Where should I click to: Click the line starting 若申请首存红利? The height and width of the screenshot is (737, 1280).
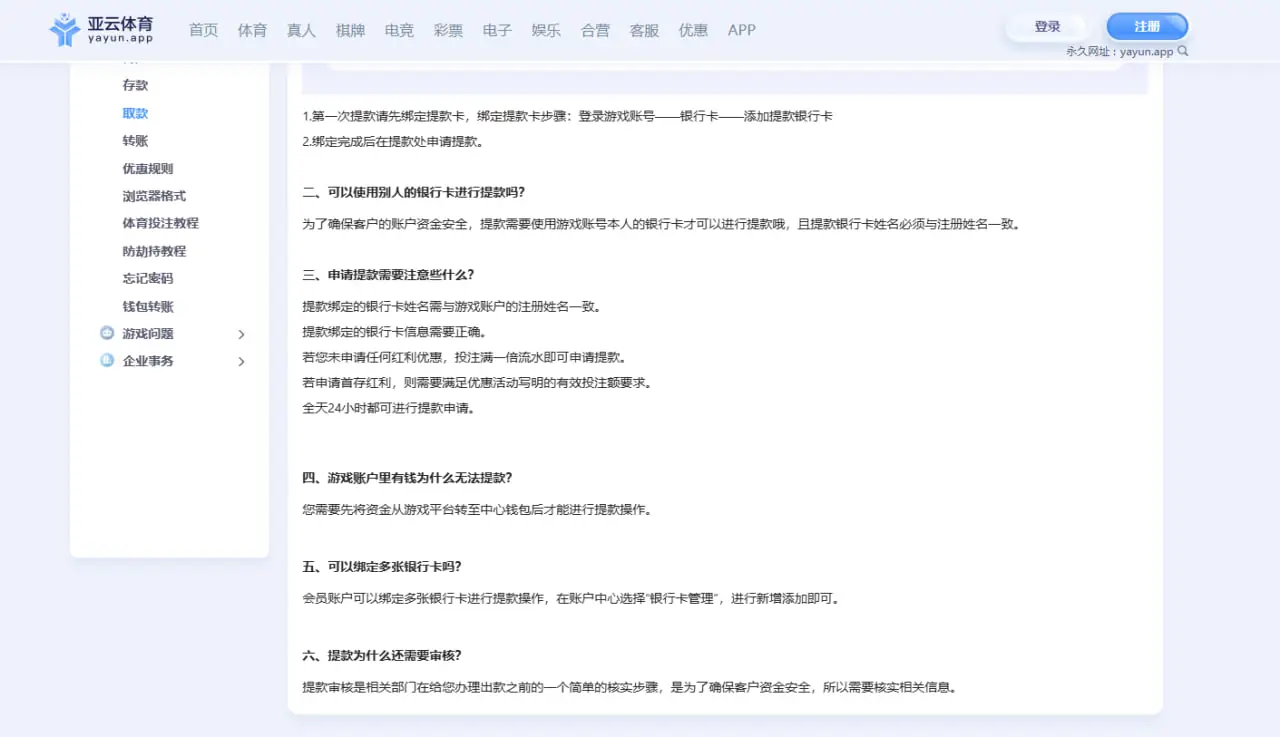coord(478,383)
